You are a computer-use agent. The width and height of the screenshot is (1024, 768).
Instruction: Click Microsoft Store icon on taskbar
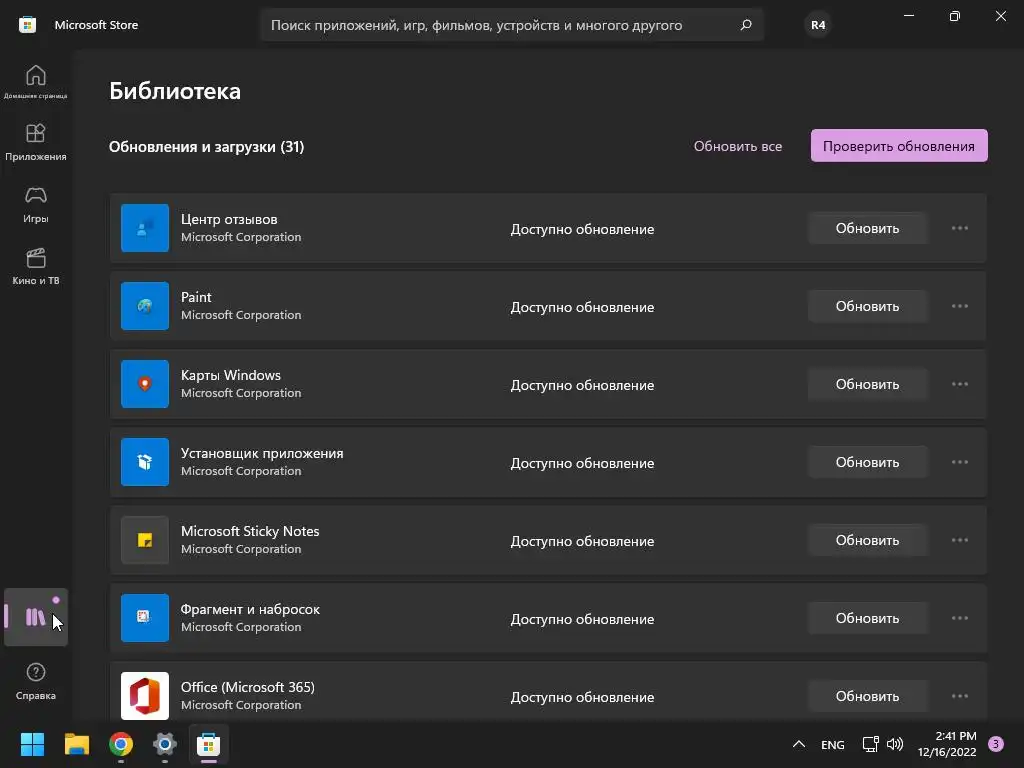tap(209, 744)
